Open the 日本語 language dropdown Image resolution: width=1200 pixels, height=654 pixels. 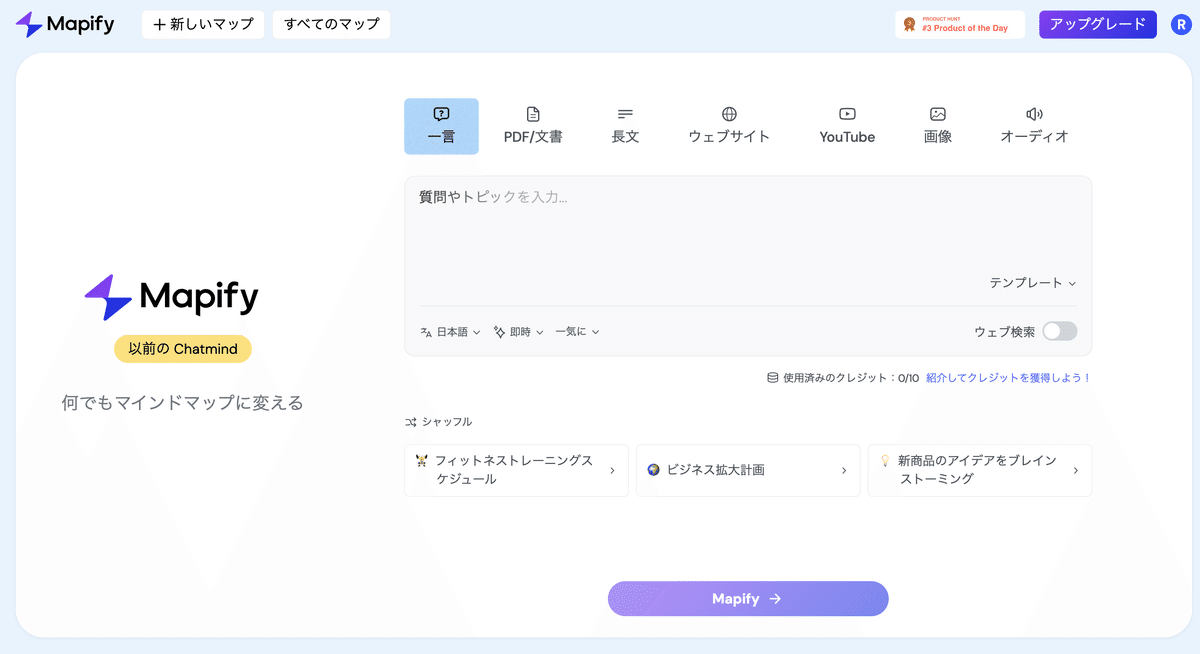449,331
